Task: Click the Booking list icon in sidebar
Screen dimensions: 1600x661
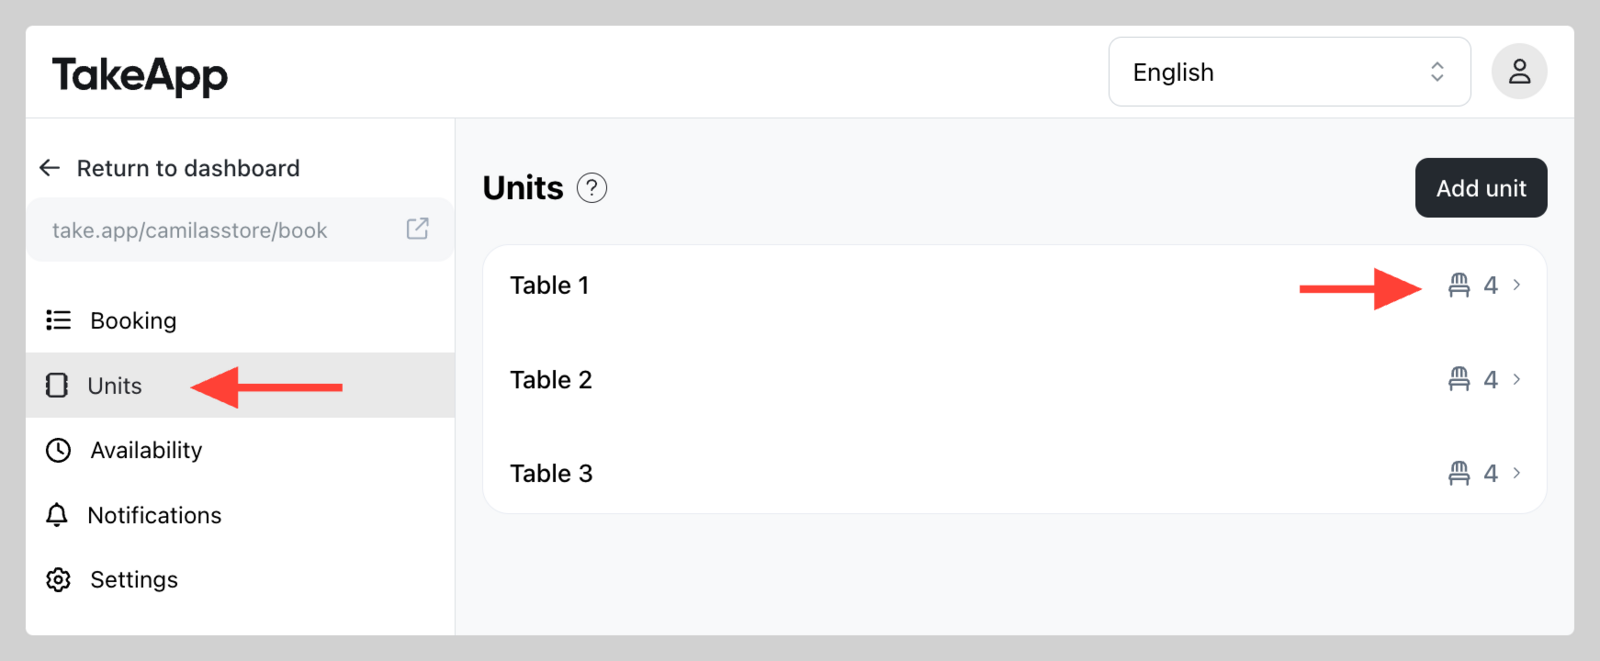Action: (x=58, y=320)
